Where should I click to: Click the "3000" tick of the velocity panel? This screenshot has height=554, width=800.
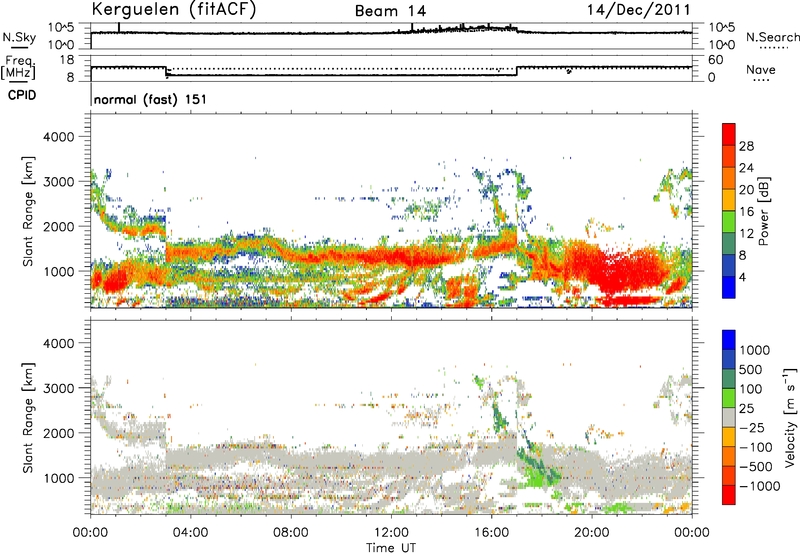(59, 388)
